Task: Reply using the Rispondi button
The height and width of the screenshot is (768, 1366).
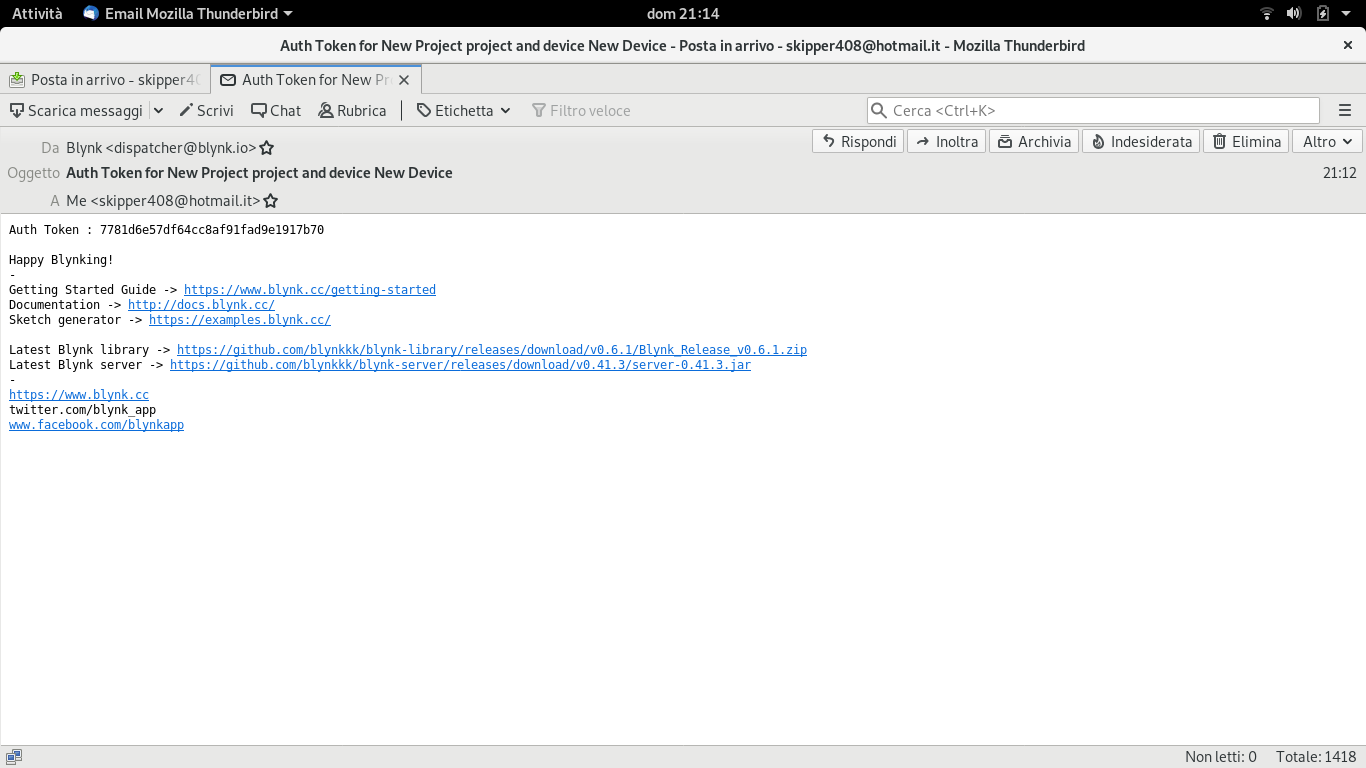Action: [x=859, y=142]
